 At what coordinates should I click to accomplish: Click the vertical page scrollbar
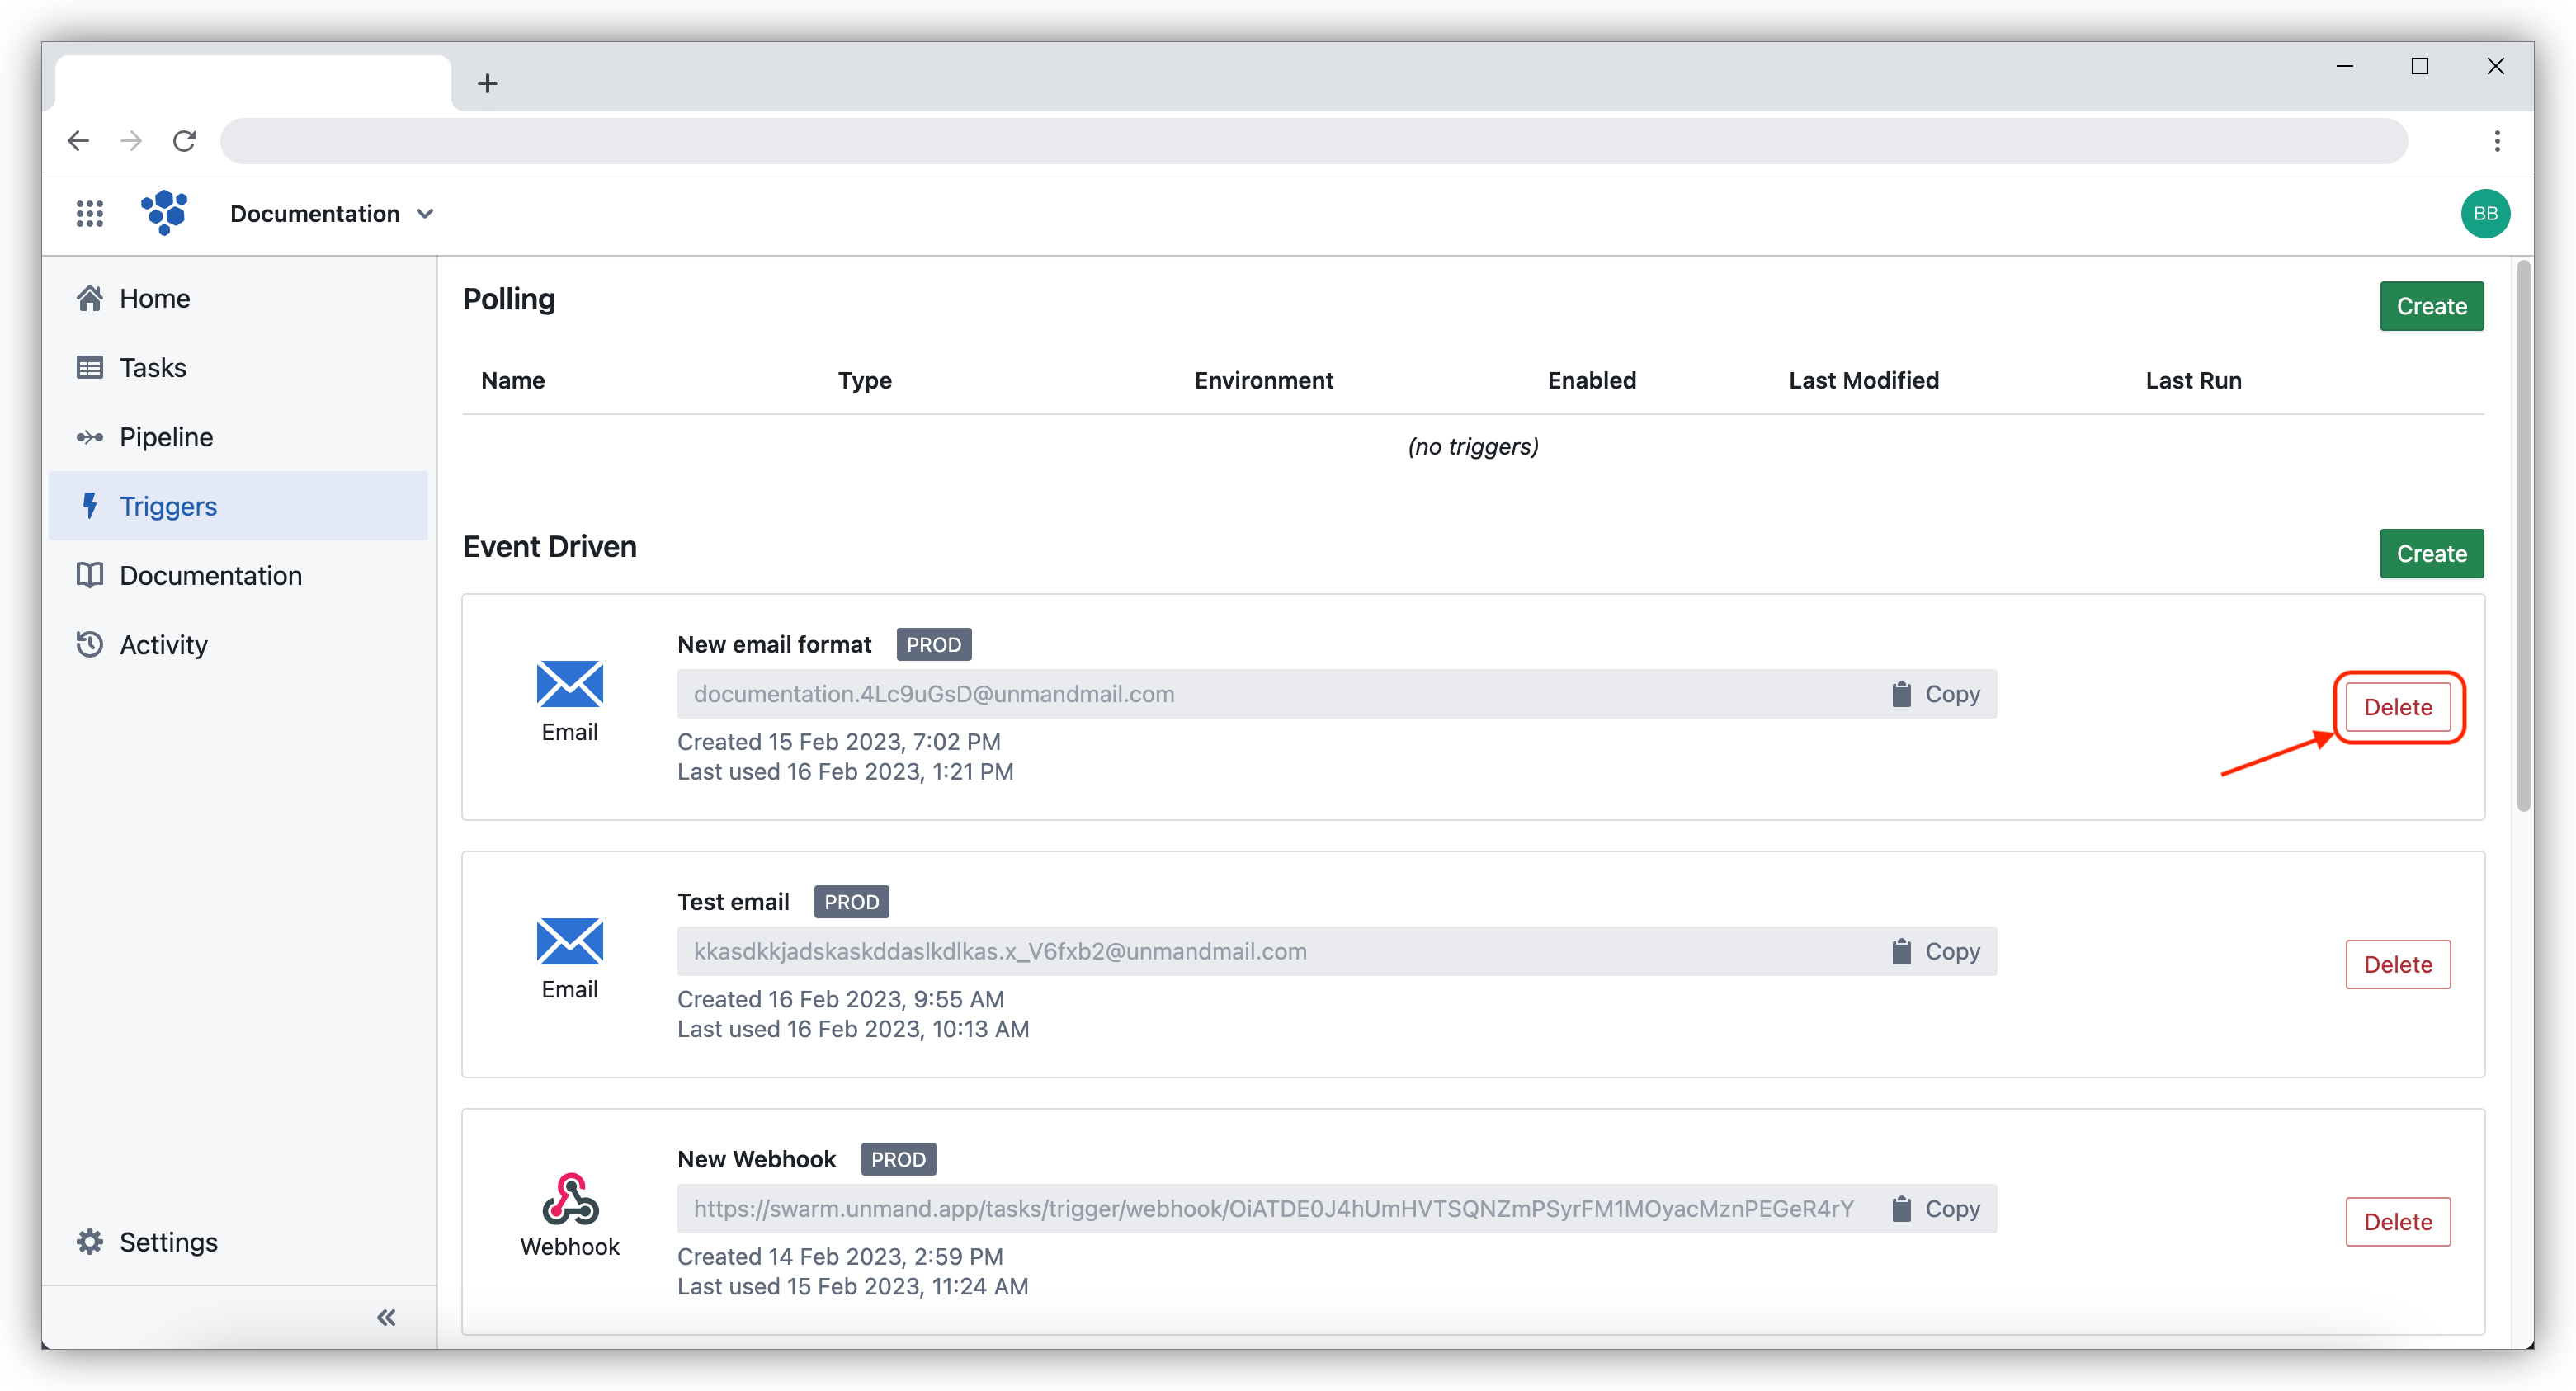tap(2522, 535)
